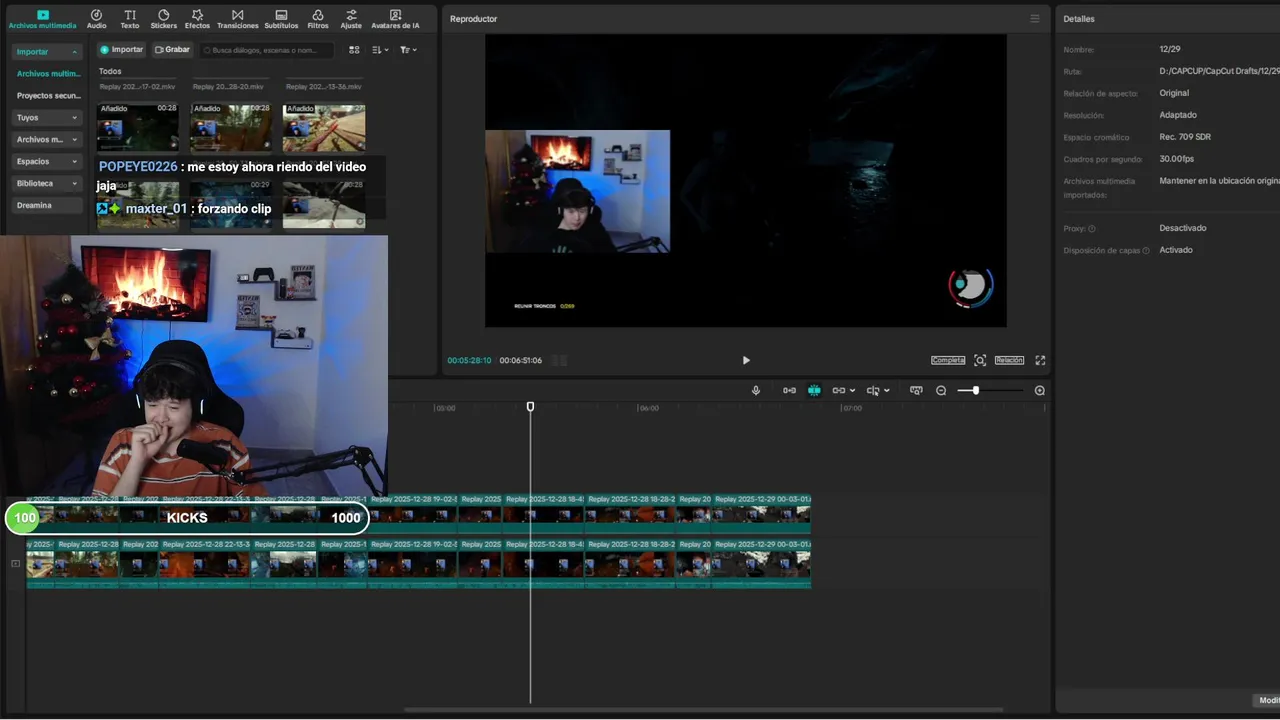
Task: Click the scan focus icon beside Completa
Action: (x=980, y=360)
